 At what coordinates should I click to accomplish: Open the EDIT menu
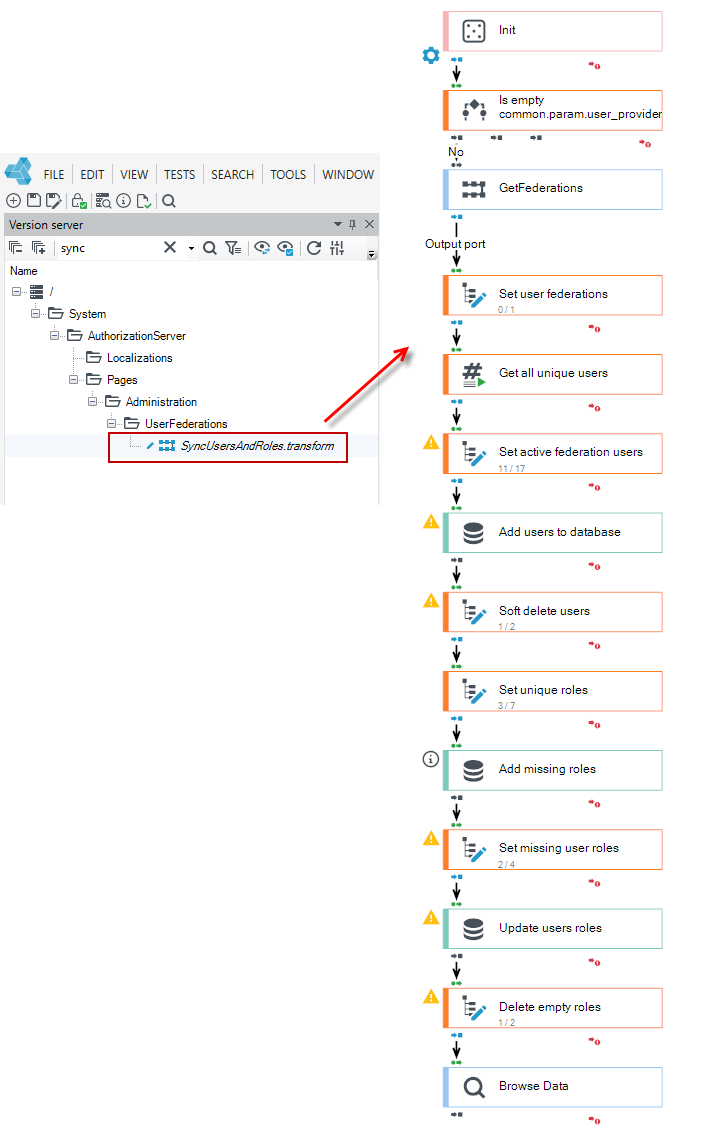[x=92, y=174]
